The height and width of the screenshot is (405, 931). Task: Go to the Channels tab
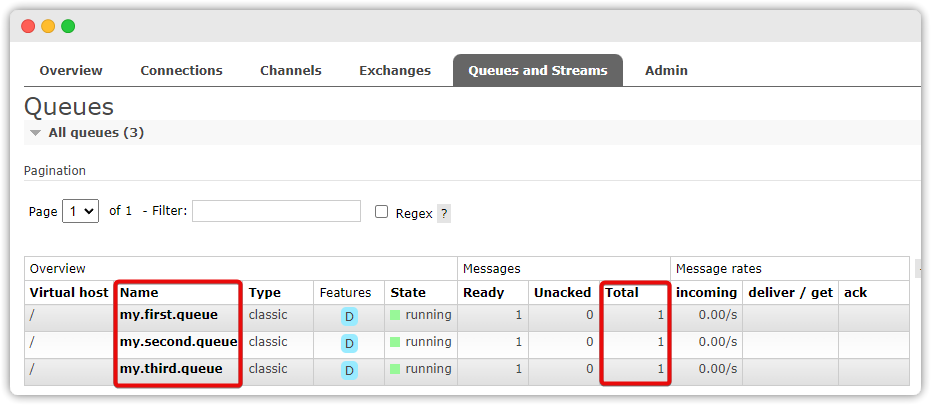point(290,70)
